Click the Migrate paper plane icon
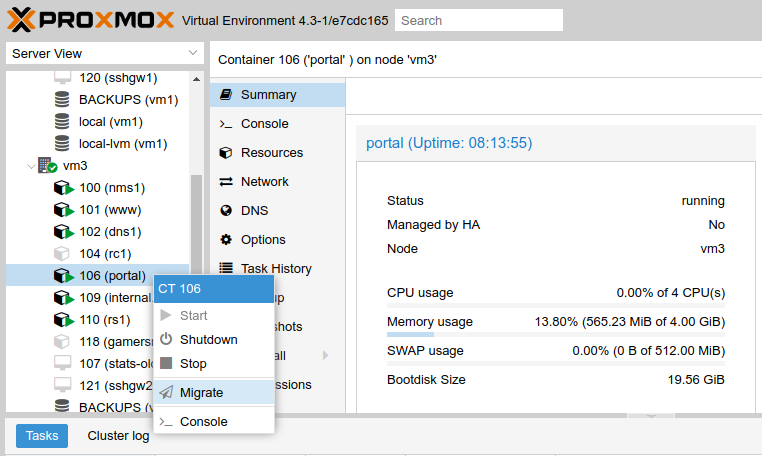The height and width of the screenshot is (456, 762). [166, 392]
